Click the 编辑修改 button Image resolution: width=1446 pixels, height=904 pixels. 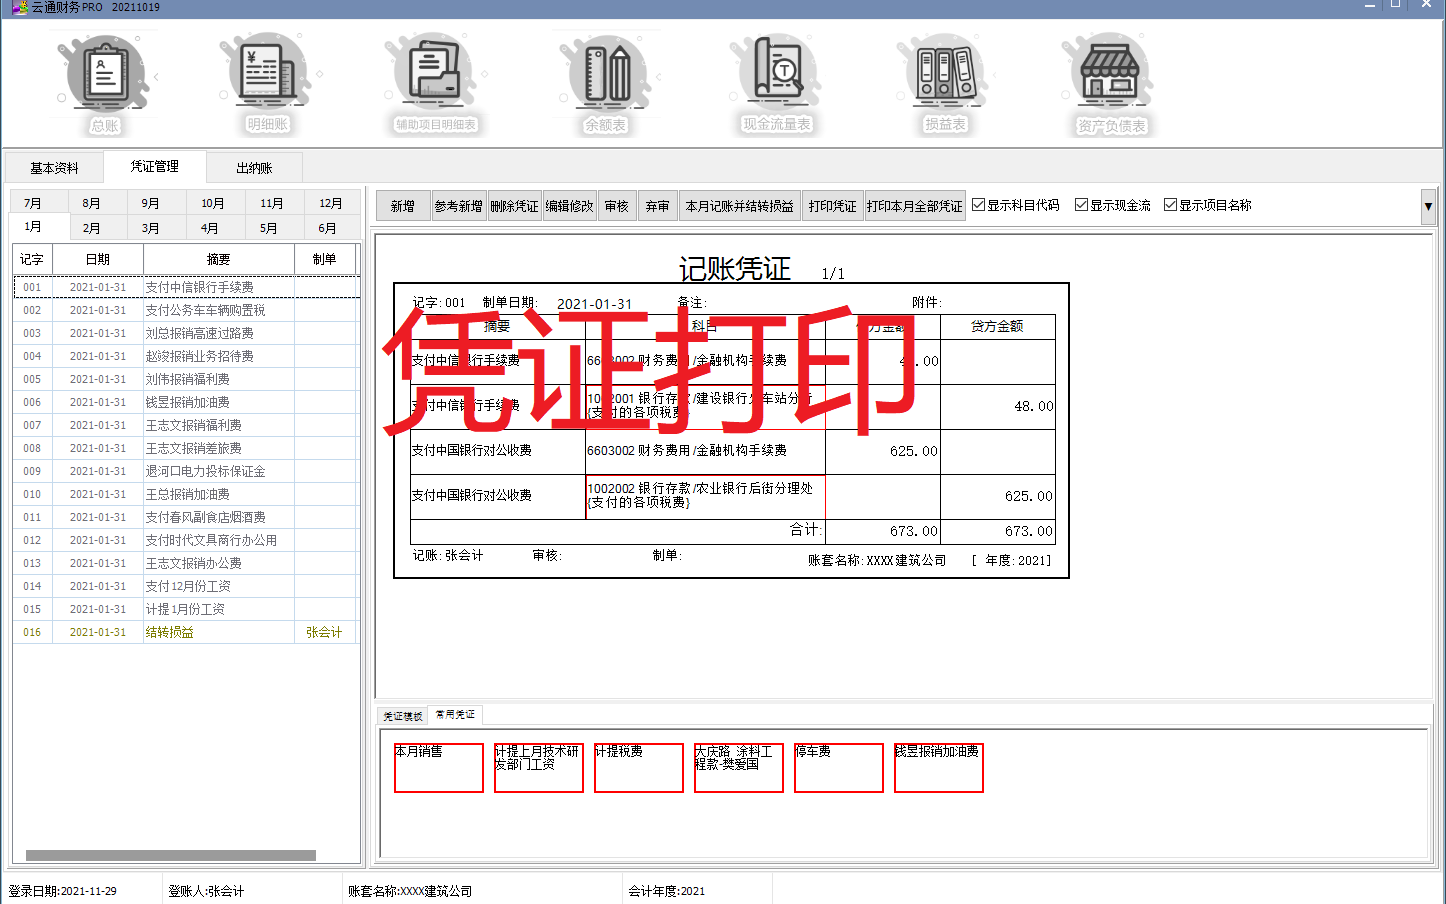point(569,206)
